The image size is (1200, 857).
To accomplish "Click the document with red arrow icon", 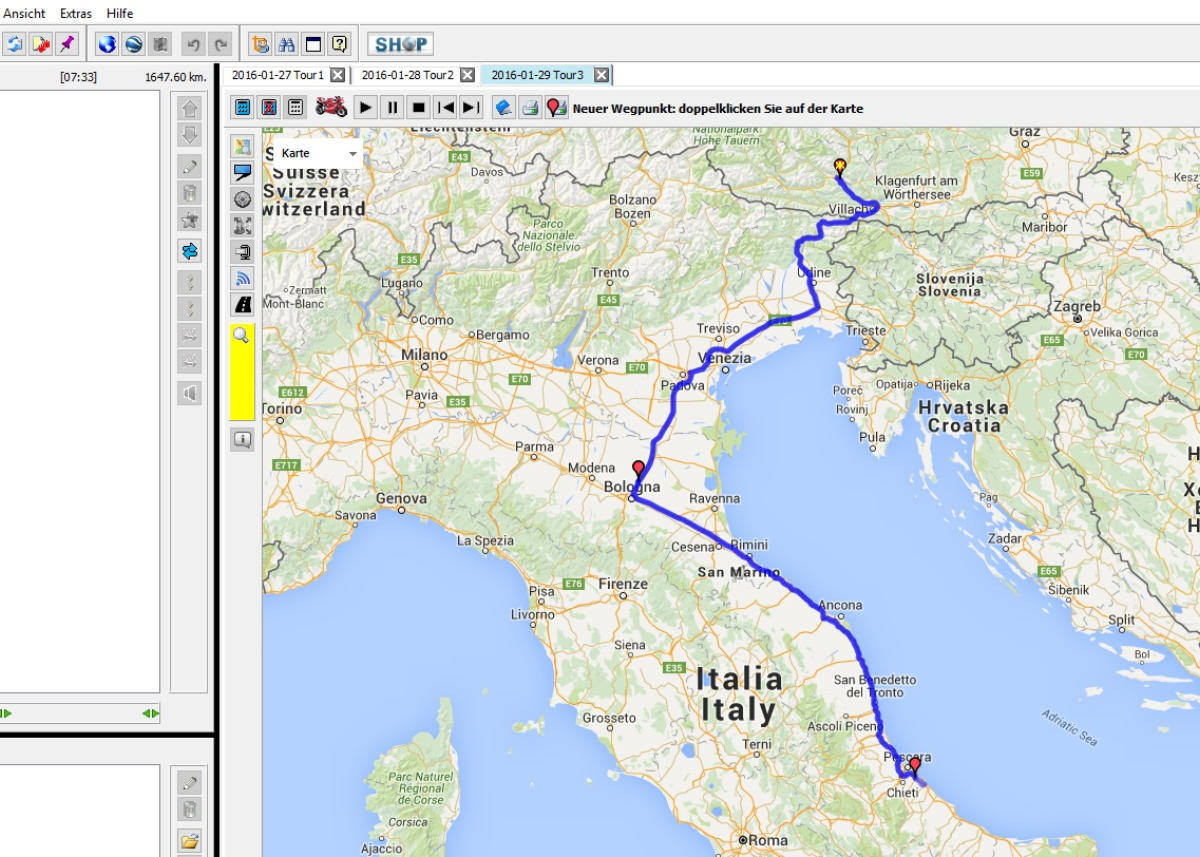I will coord(41,44).
